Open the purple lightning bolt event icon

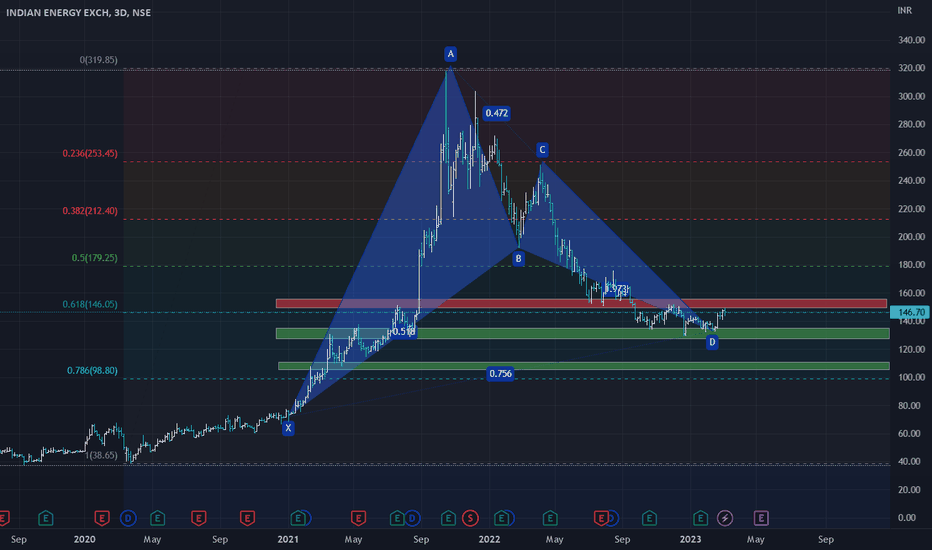pos(725,518)
